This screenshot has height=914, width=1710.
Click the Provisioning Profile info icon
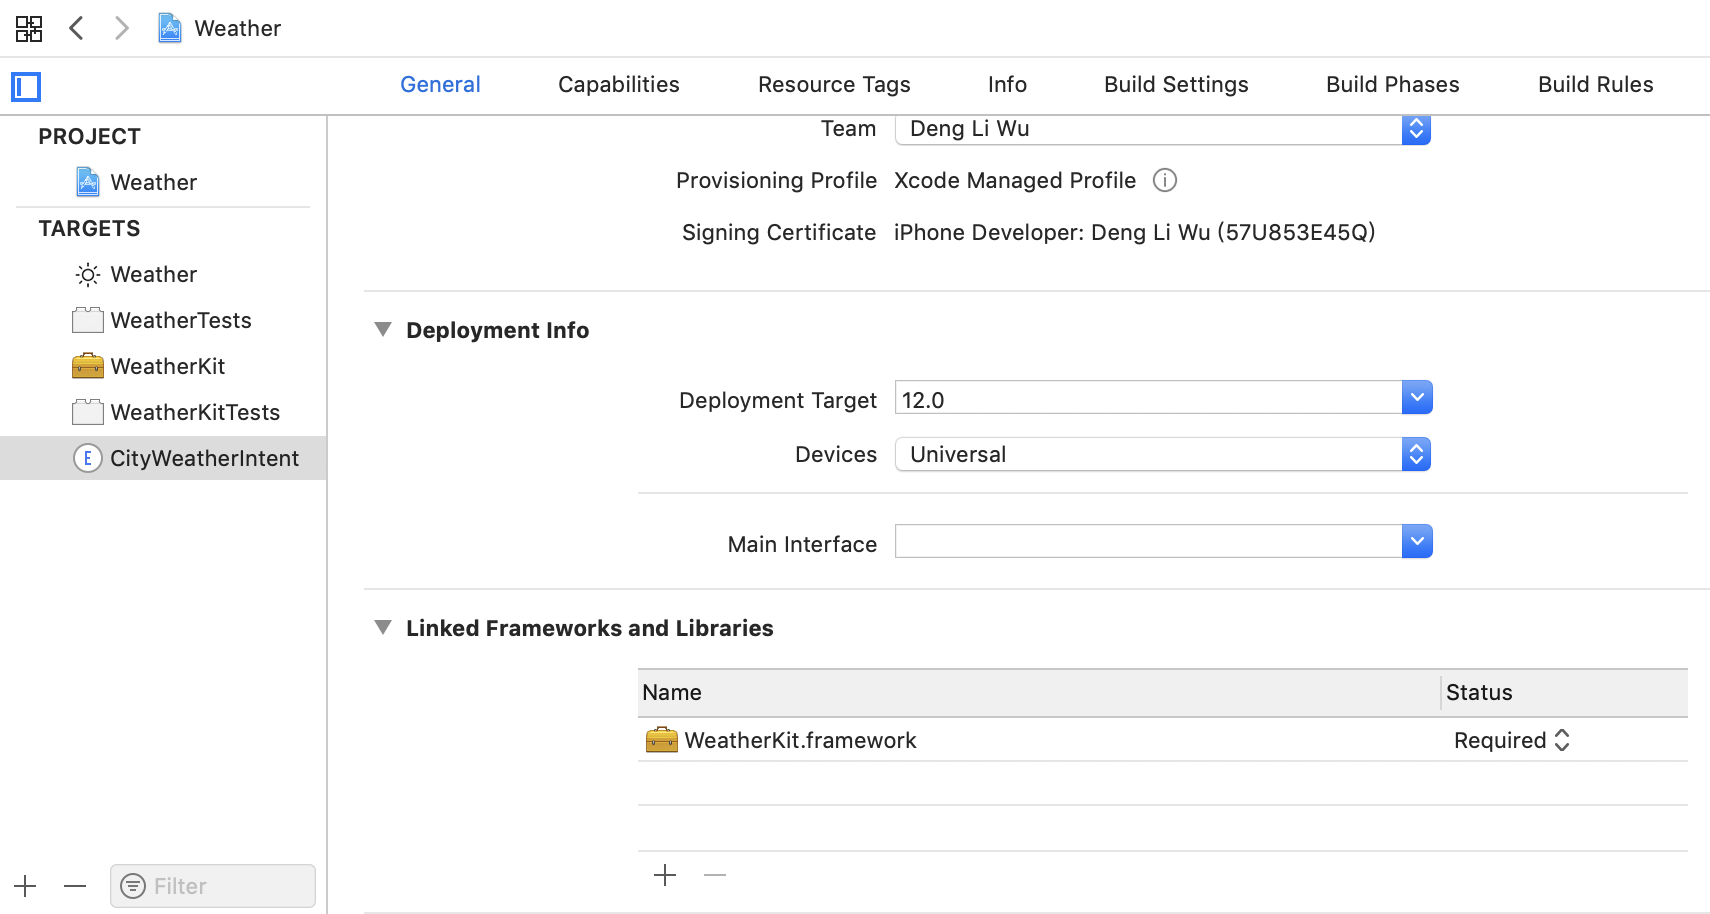pos(1164,180)
